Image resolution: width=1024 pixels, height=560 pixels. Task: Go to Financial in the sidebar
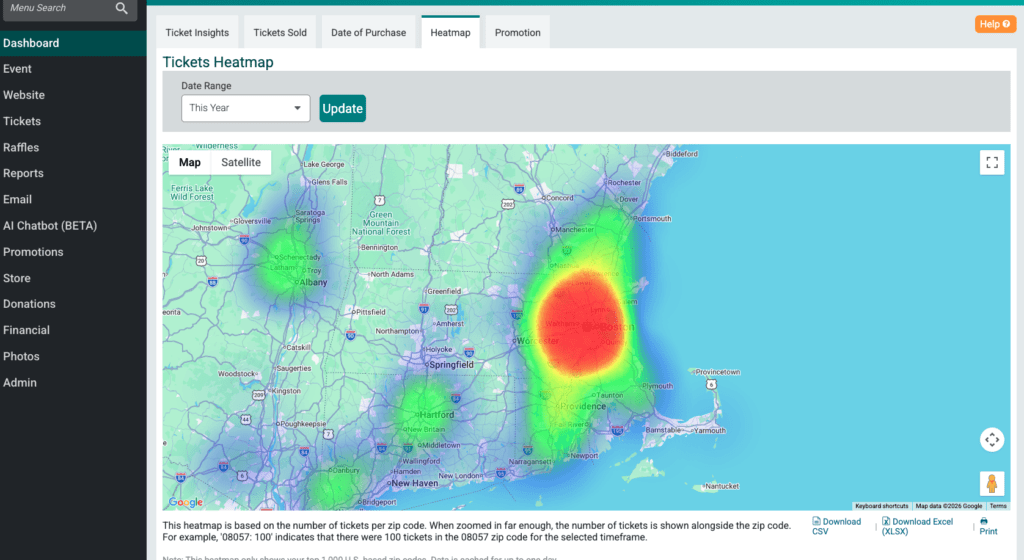coord(73,330)
